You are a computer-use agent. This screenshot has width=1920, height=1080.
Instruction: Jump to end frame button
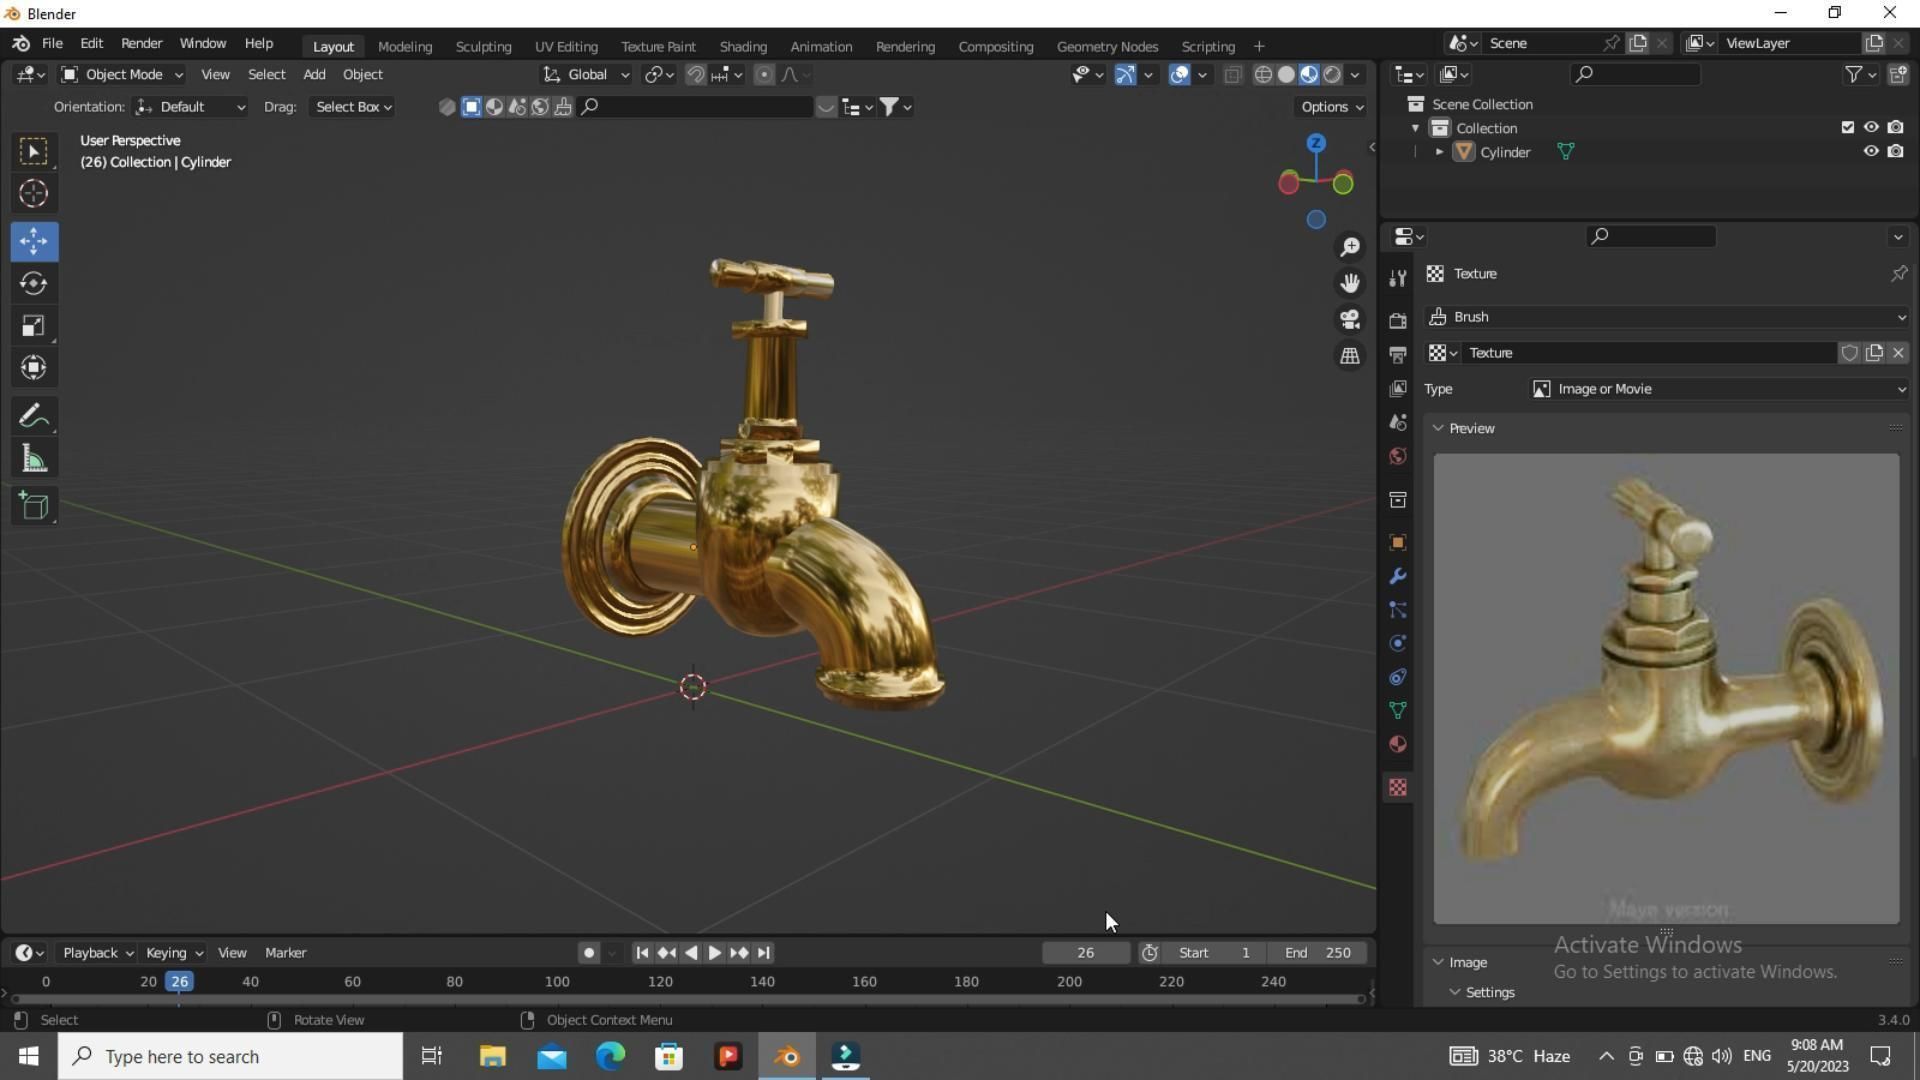pyautogui.click(x=764, y=953)
